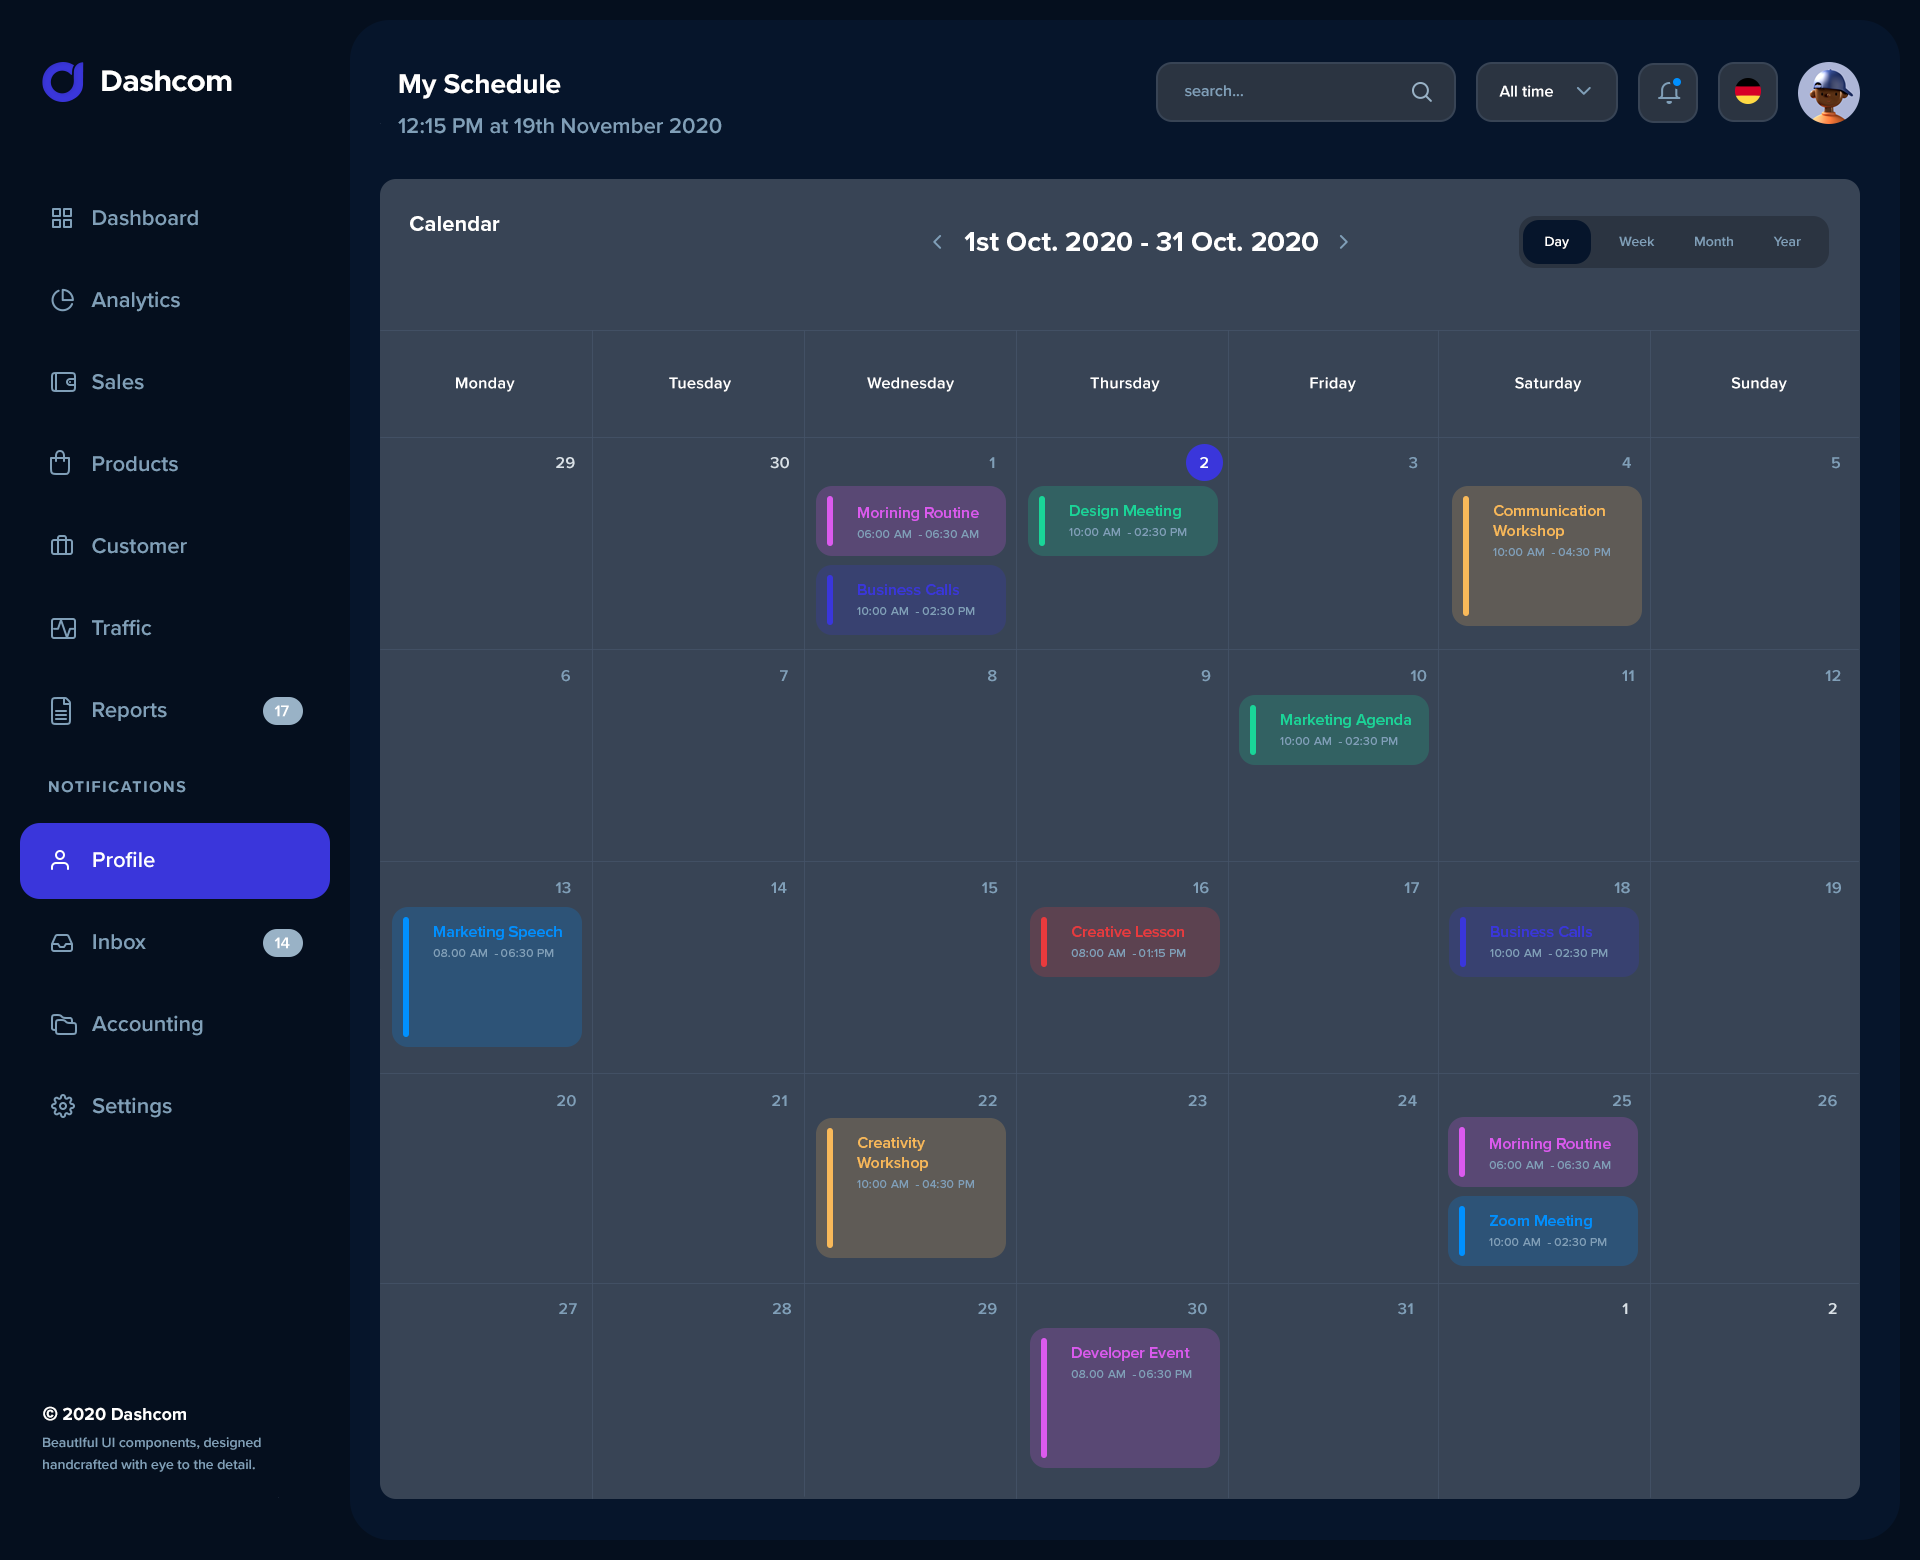Switch calendar to Year view

pyautogui.click(x=1787, y=241)
